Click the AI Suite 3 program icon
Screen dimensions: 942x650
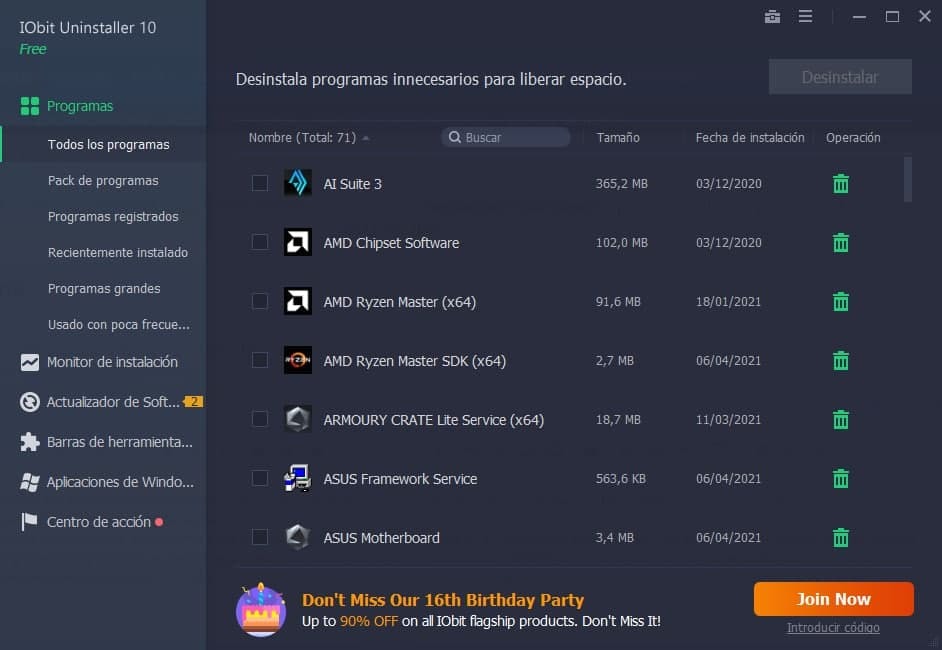pos(297,183)
